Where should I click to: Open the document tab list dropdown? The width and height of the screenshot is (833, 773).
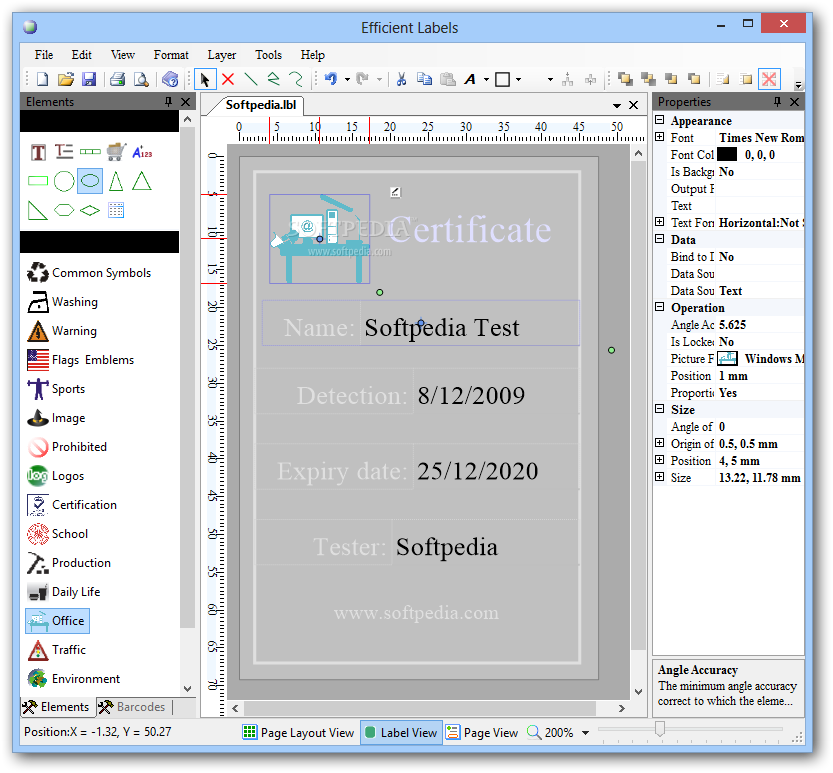pos(616,105)
